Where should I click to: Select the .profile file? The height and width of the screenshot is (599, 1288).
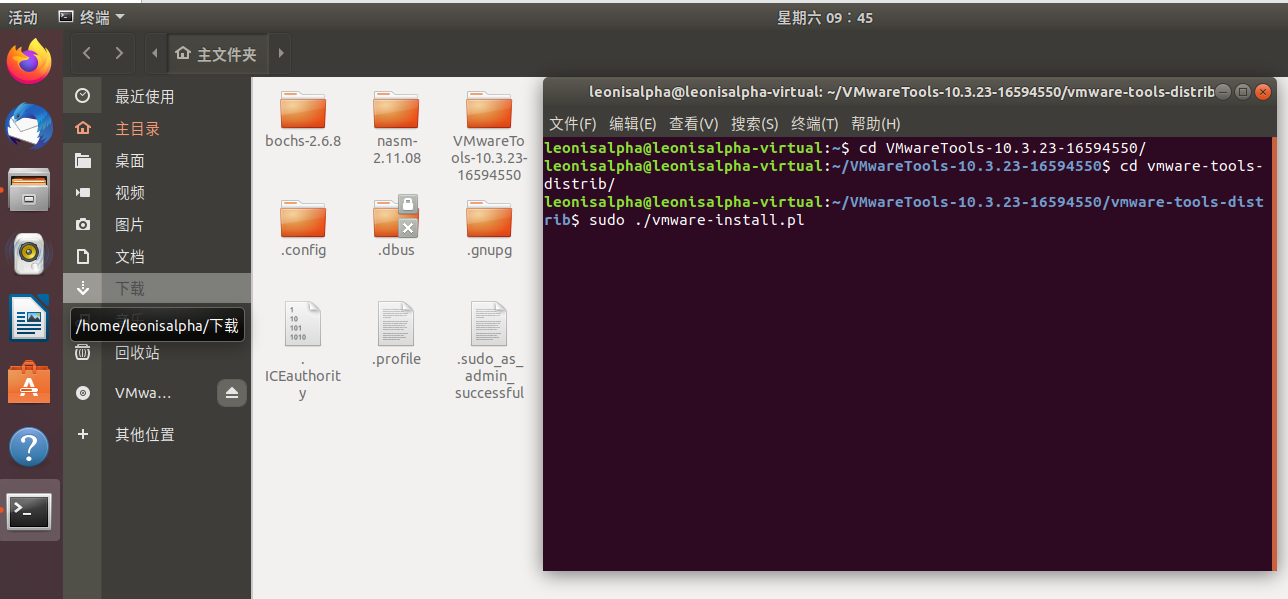click(x=396, y=334)
